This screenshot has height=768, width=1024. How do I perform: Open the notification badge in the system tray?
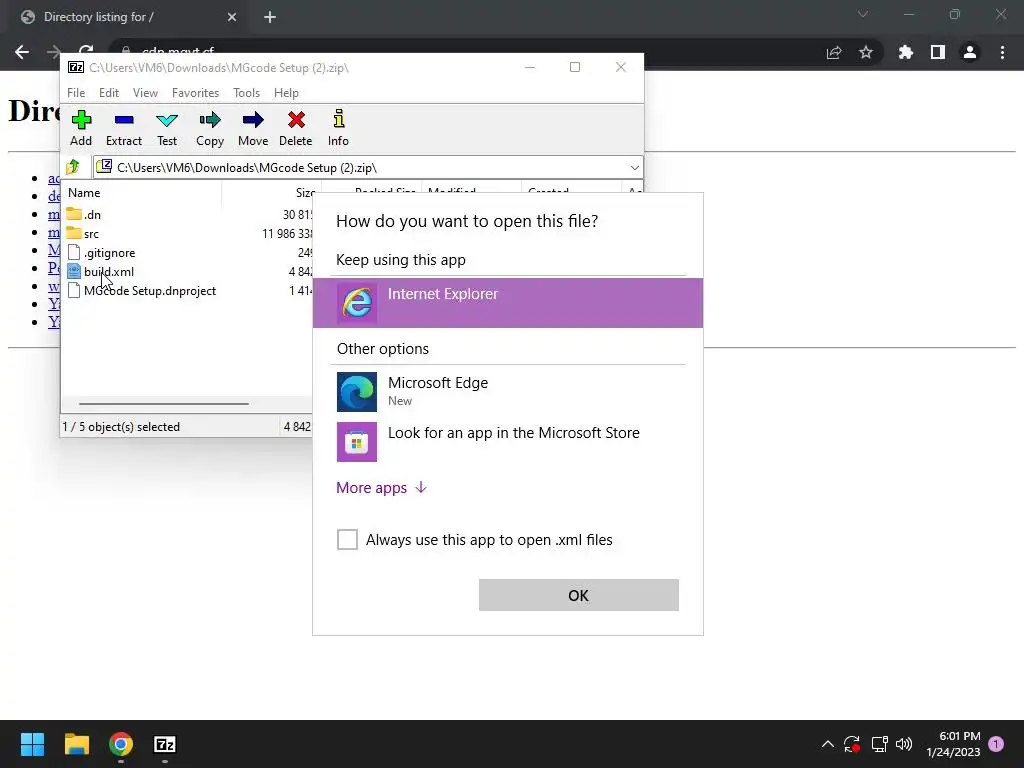pyautogui.click(x=996, y=744)
